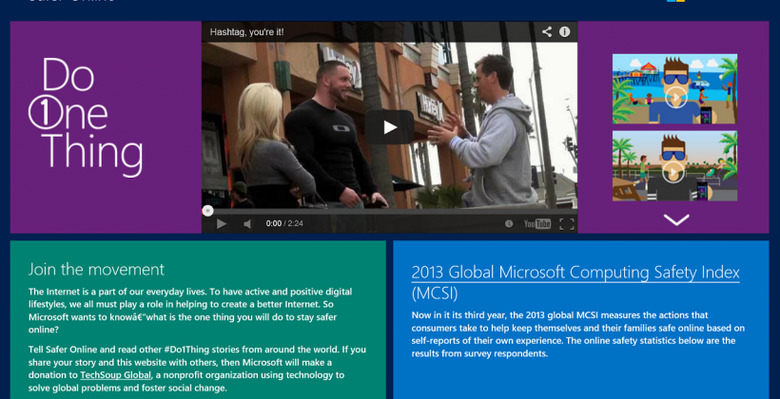Follow the TechSoup Global link
The height and width of the screenshot is (399, 780).
[115, 375]
